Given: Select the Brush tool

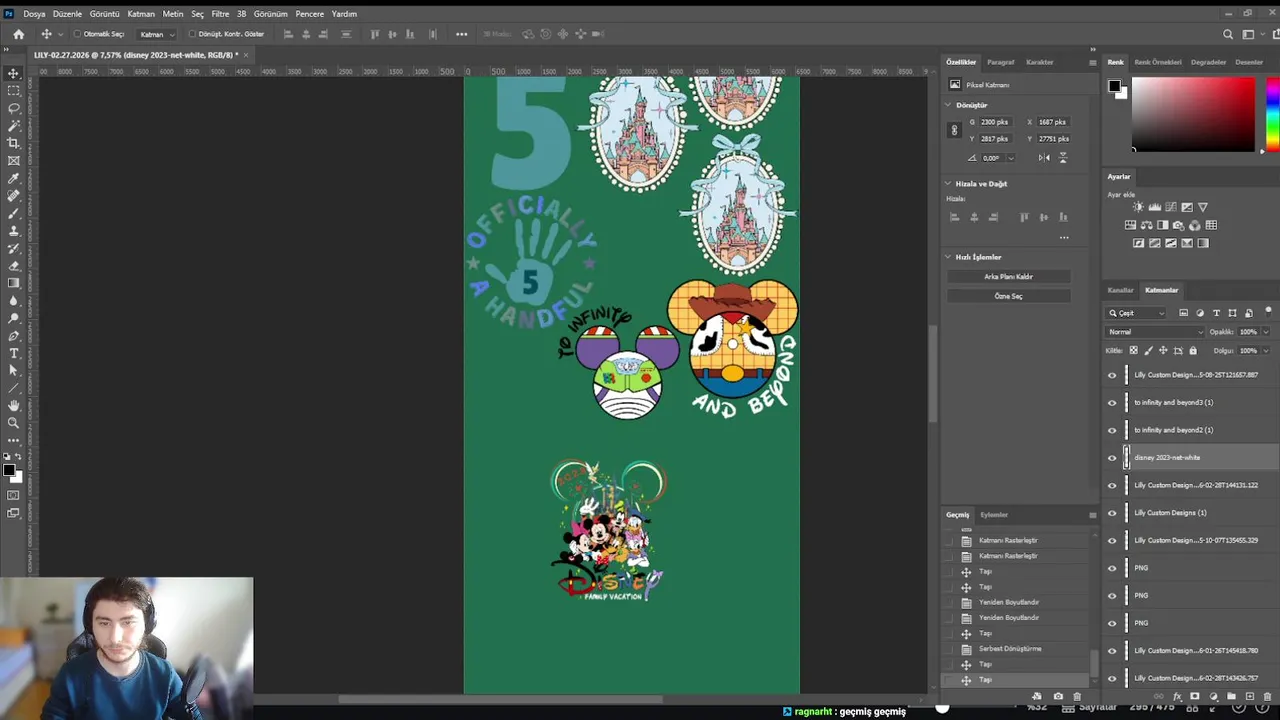Looking at the screenshot, I should coord(14,213).
